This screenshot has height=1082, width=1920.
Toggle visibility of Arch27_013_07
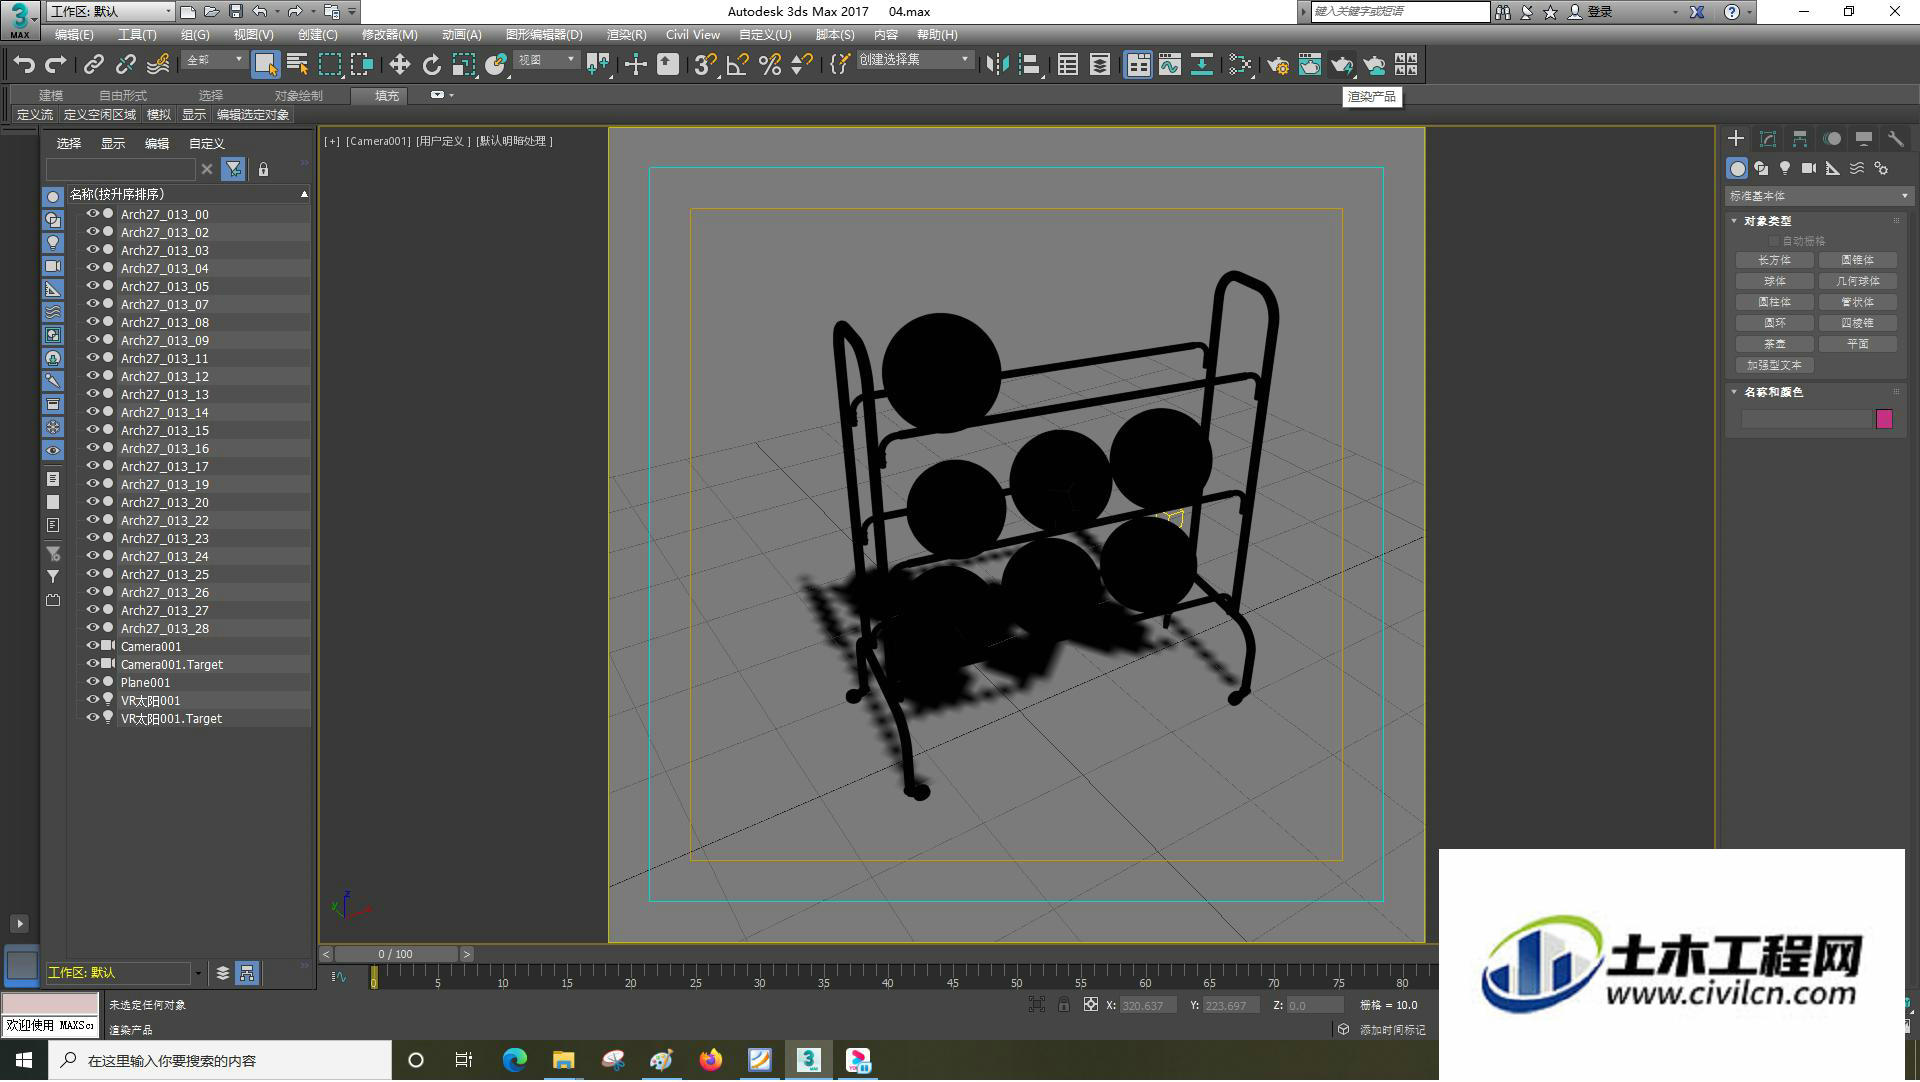tap(92, 304)
